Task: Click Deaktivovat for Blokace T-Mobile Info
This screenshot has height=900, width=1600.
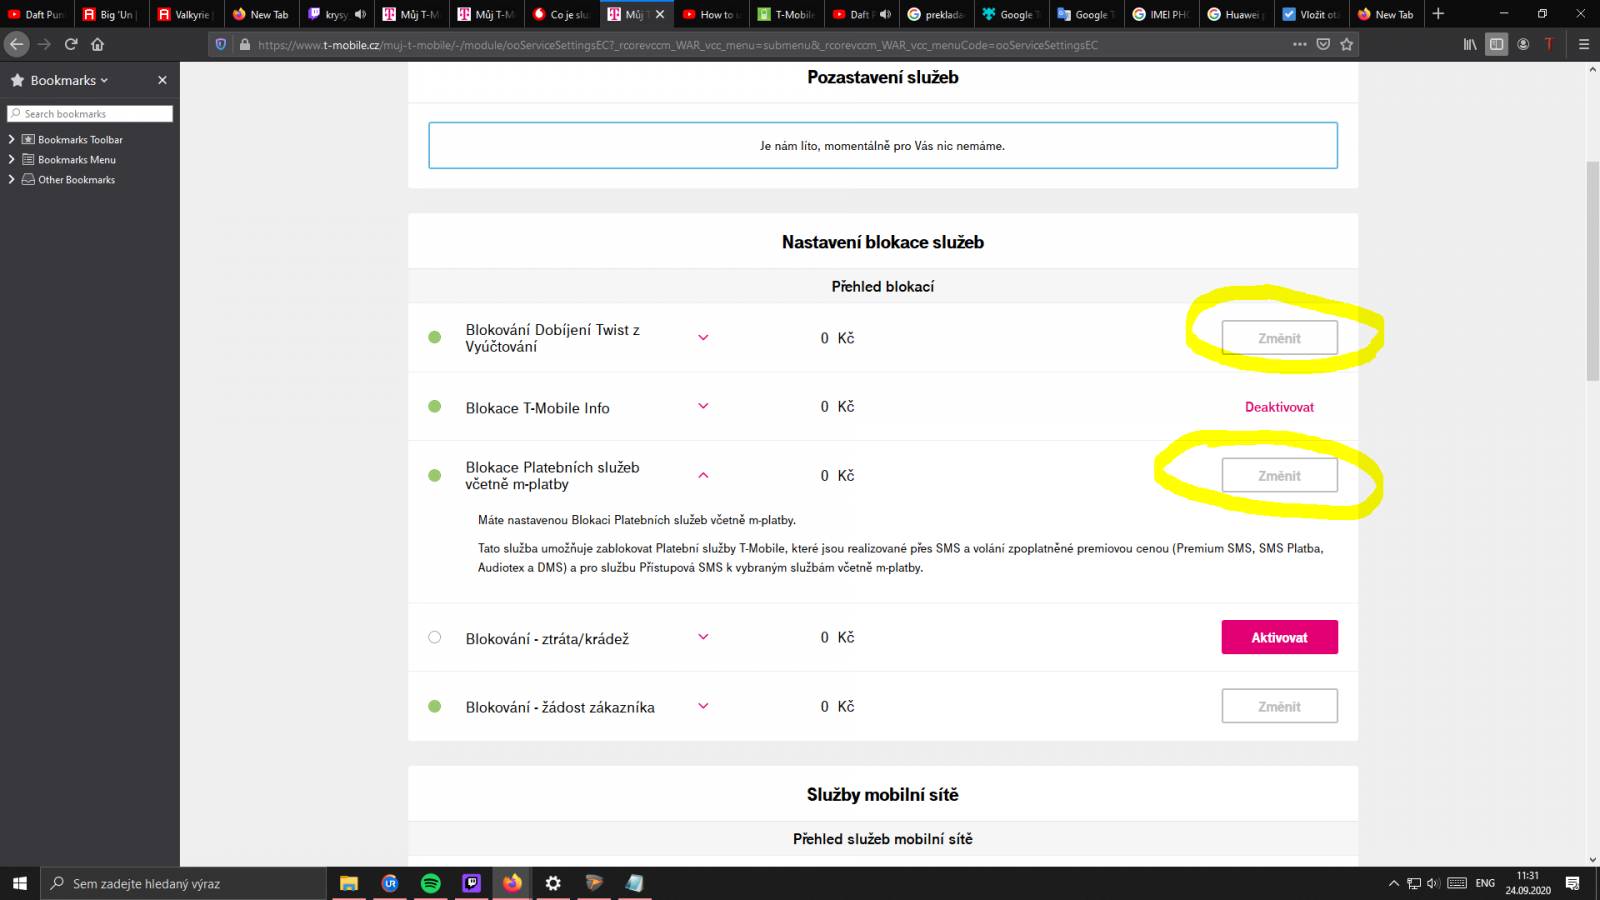Action: coord(1279,407)
